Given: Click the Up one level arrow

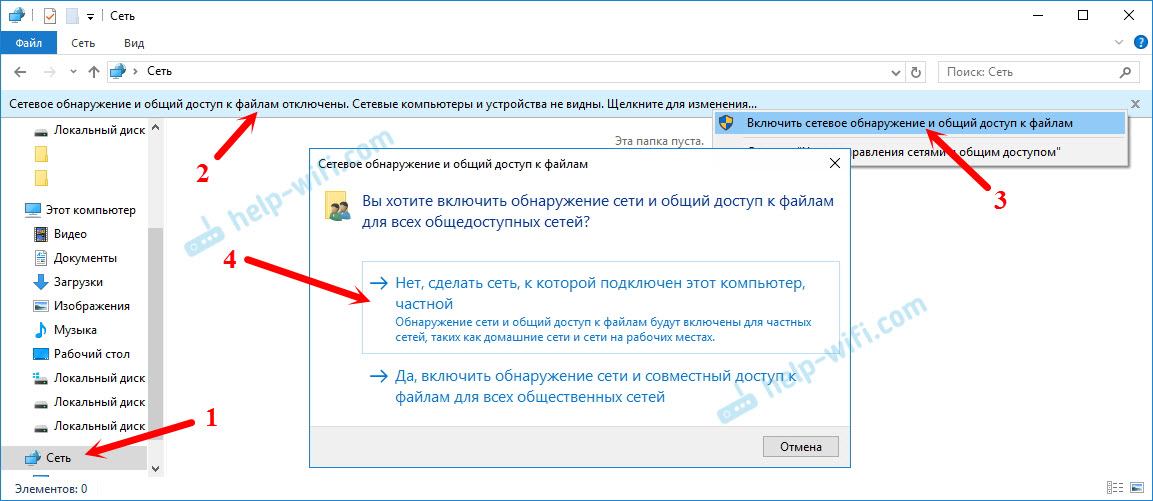Looking at the screenshot, I should pos(94,72).
